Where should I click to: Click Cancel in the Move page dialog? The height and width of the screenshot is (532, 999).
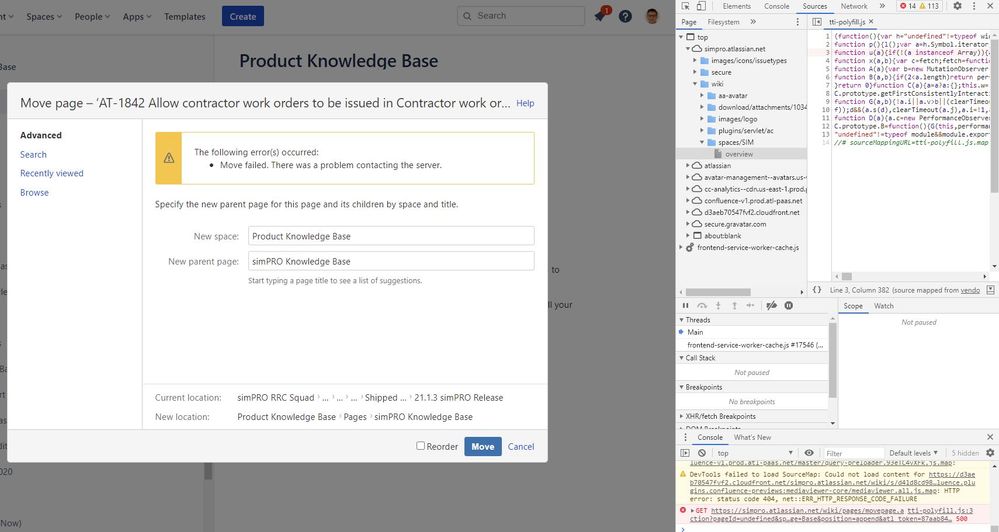(x=521, y=447)
